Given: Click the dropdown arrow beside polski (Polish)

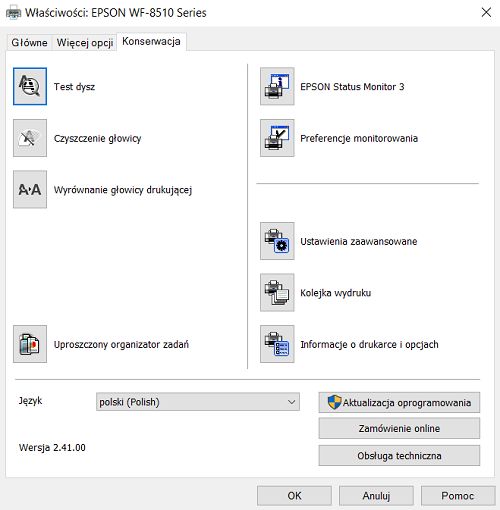Looking at the screenshot, I should pyautogui.click(x=291, y=402).
